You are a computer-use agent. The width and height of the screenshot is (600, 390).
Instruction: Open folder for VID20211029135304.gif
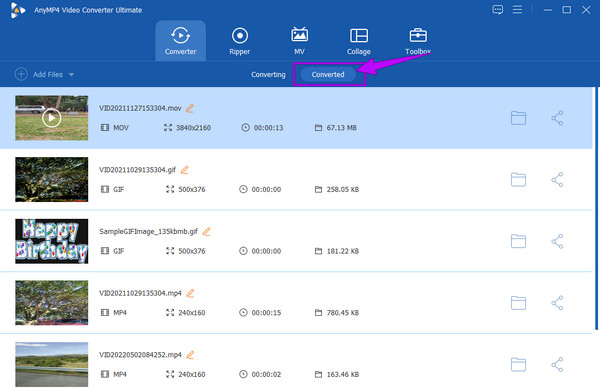[x=518, y=179]
